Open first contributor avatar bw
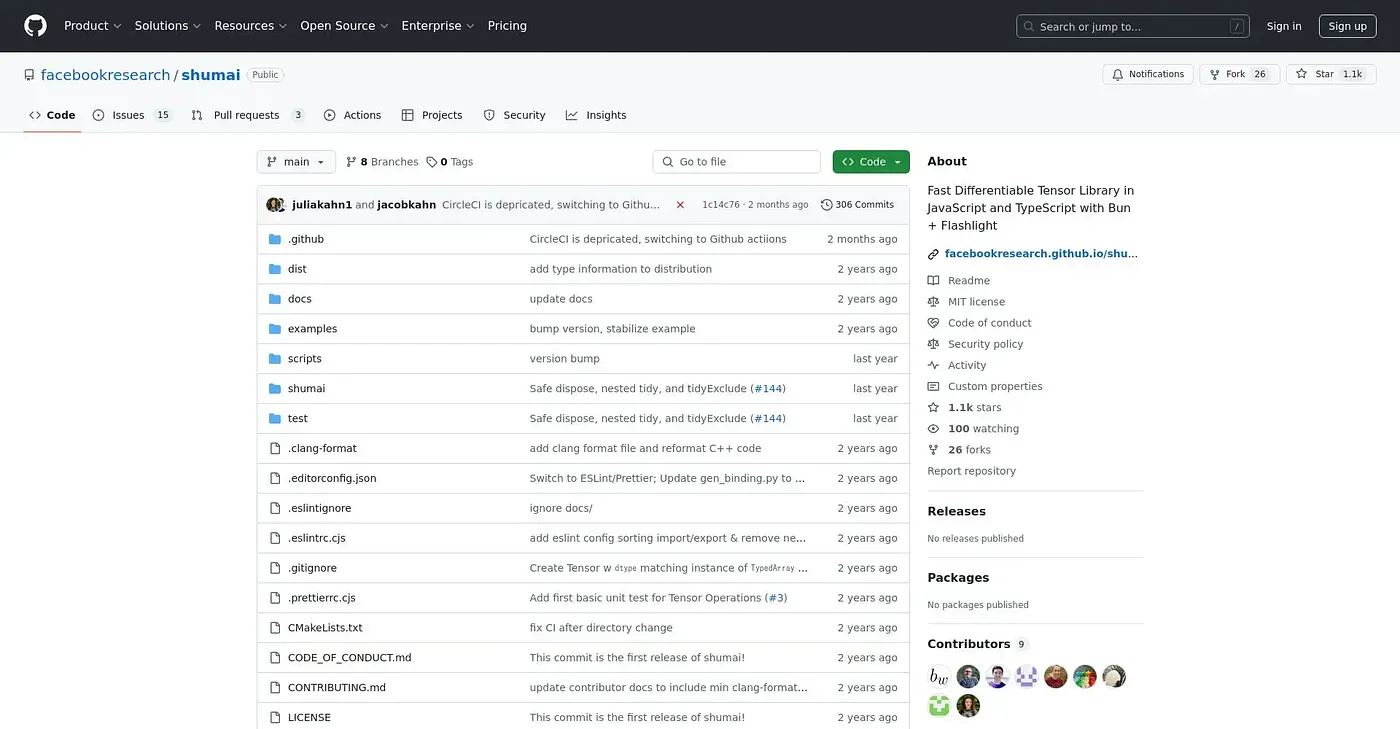The height and width of the screenshot is (729, 1400). (939, 677)
